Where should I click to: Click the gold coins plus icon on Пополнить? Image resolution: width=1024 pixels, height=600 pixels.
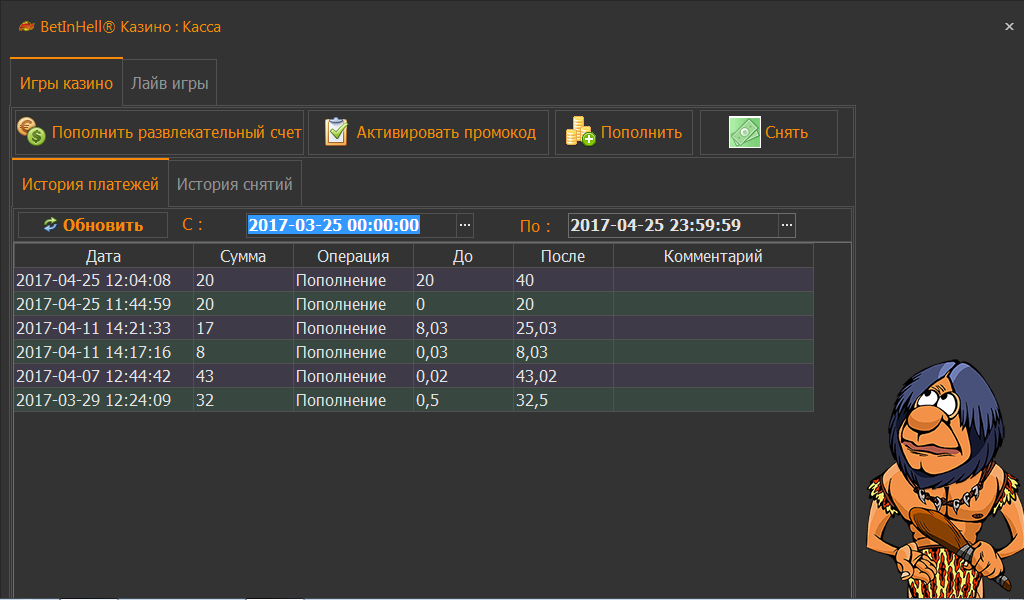(x=580, y=131)
